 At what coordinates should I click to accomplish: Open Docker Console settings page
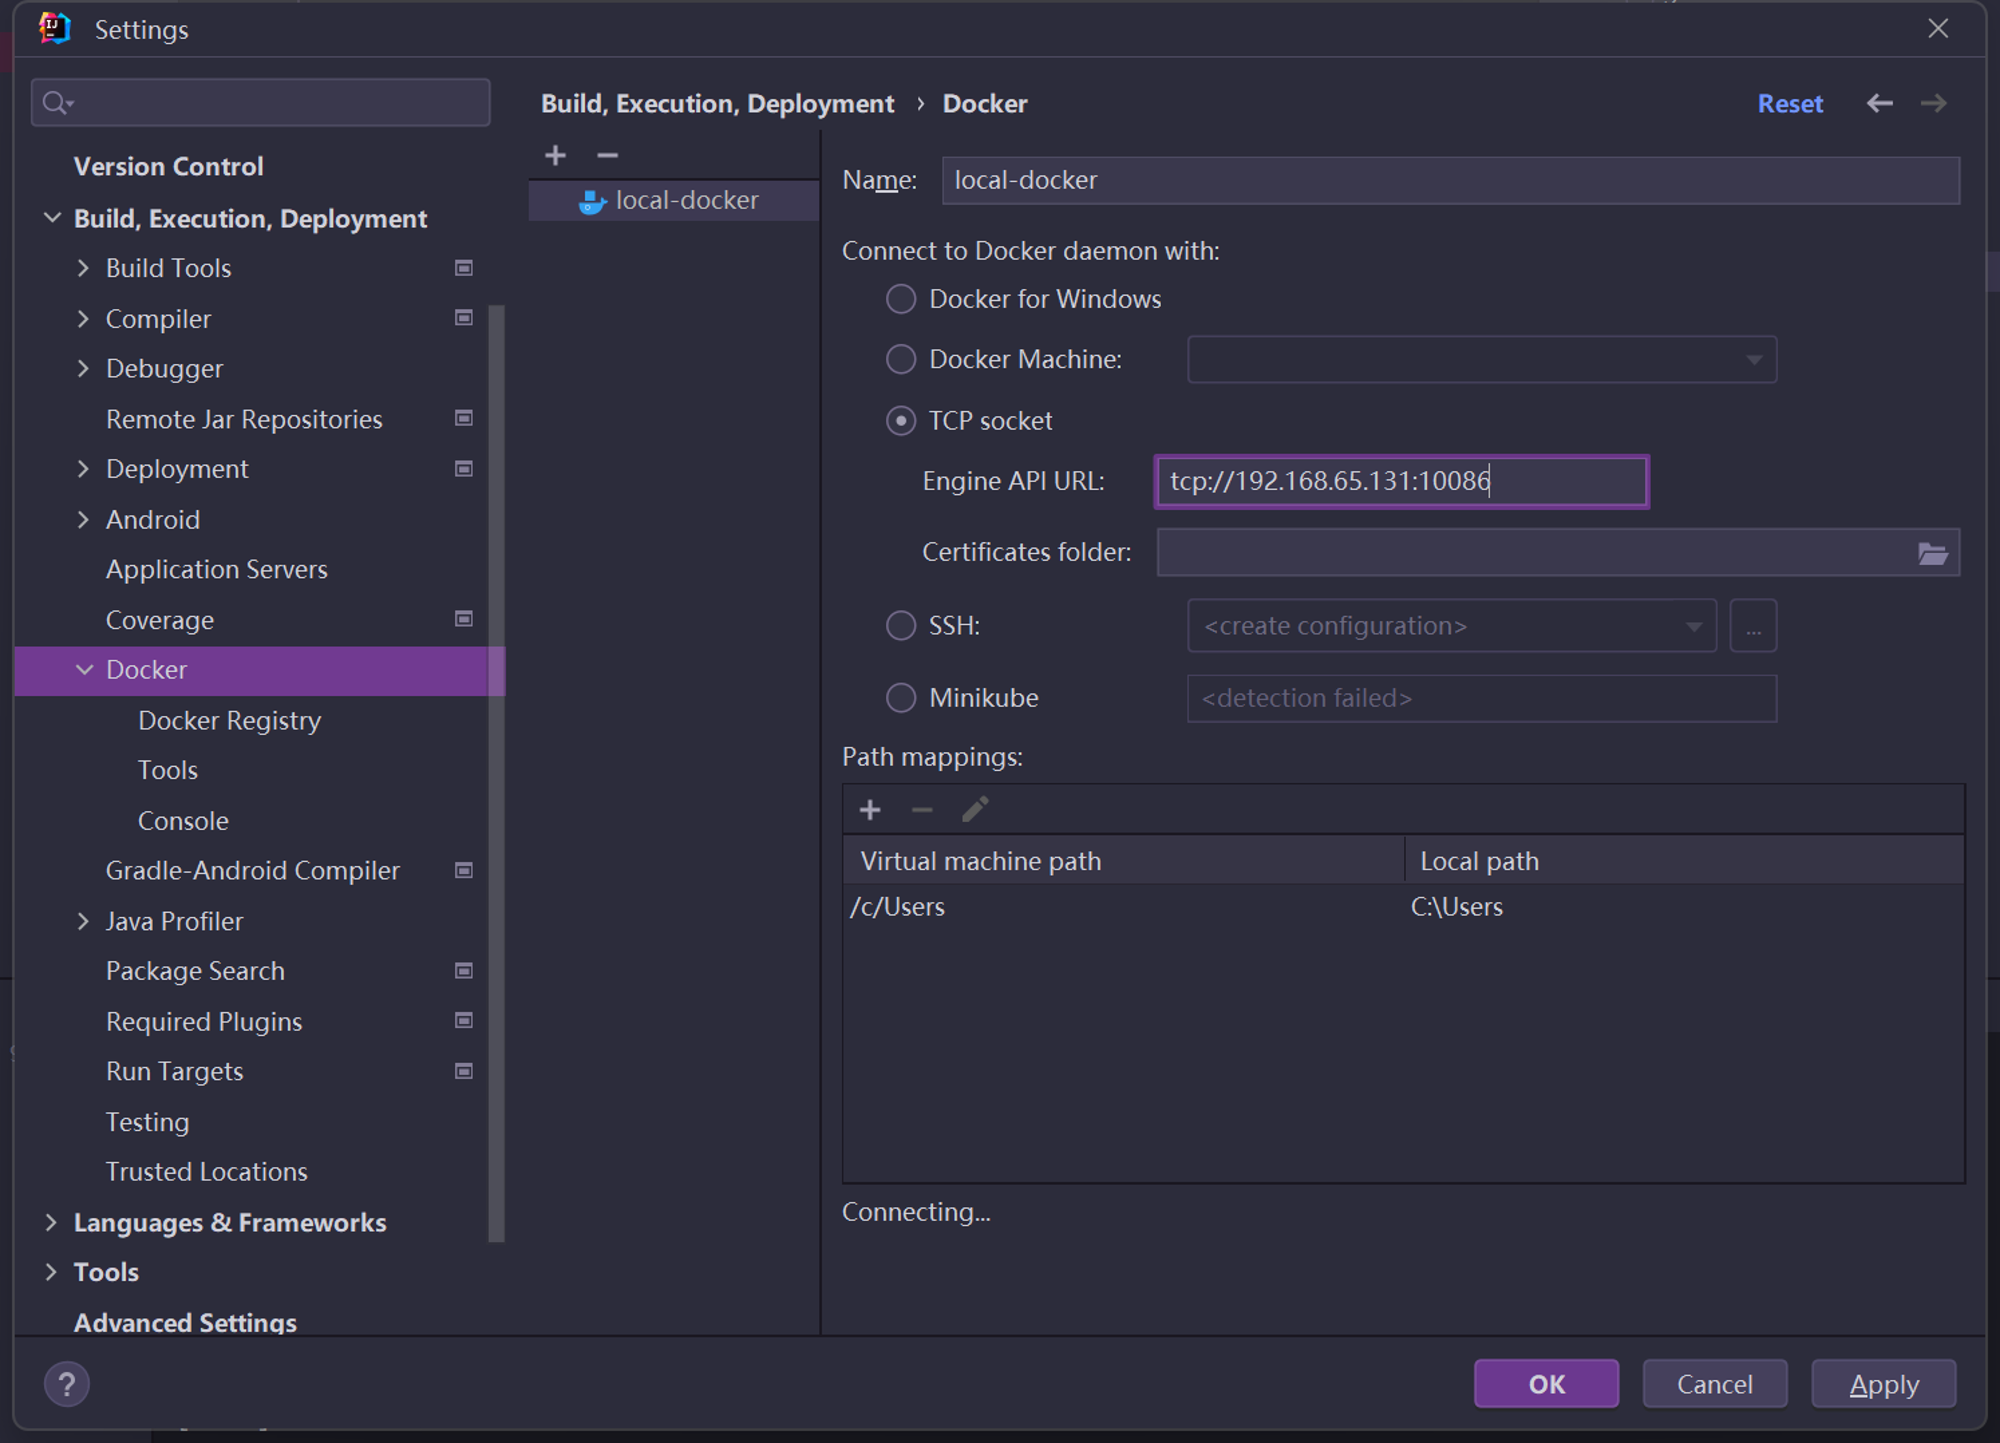[x=183, y=821]
